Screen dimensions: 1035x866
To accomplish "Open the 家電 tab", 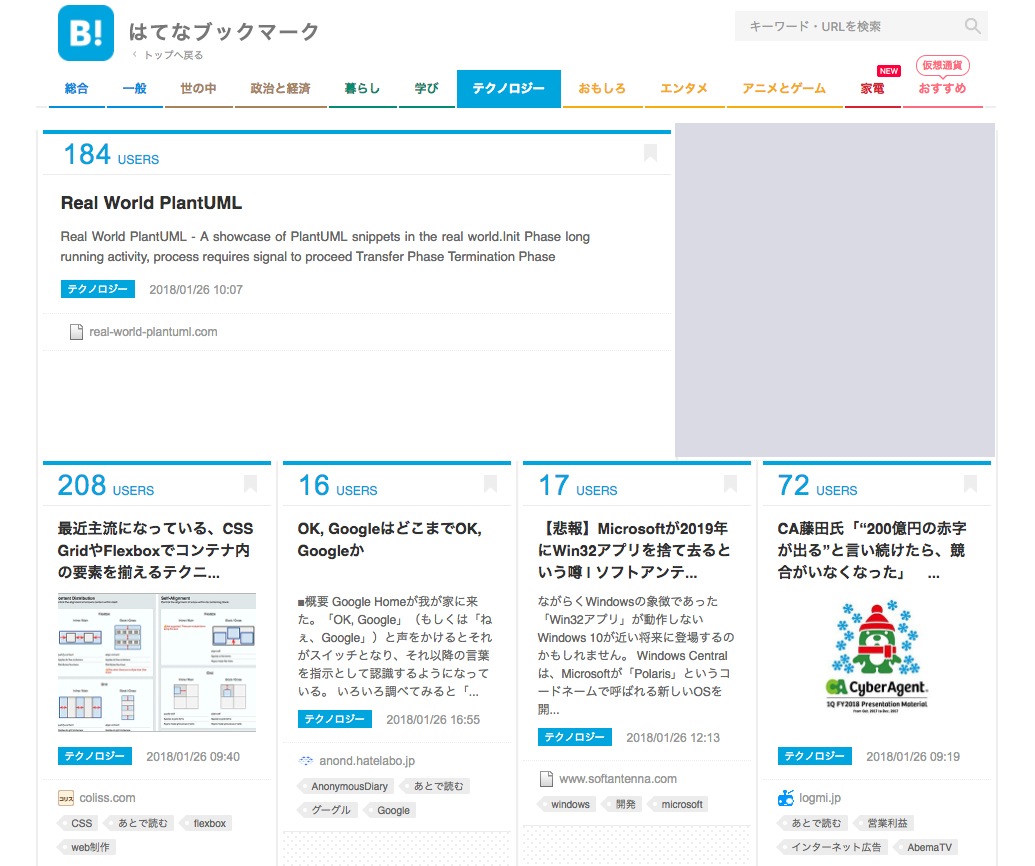I will click(873, 88).
